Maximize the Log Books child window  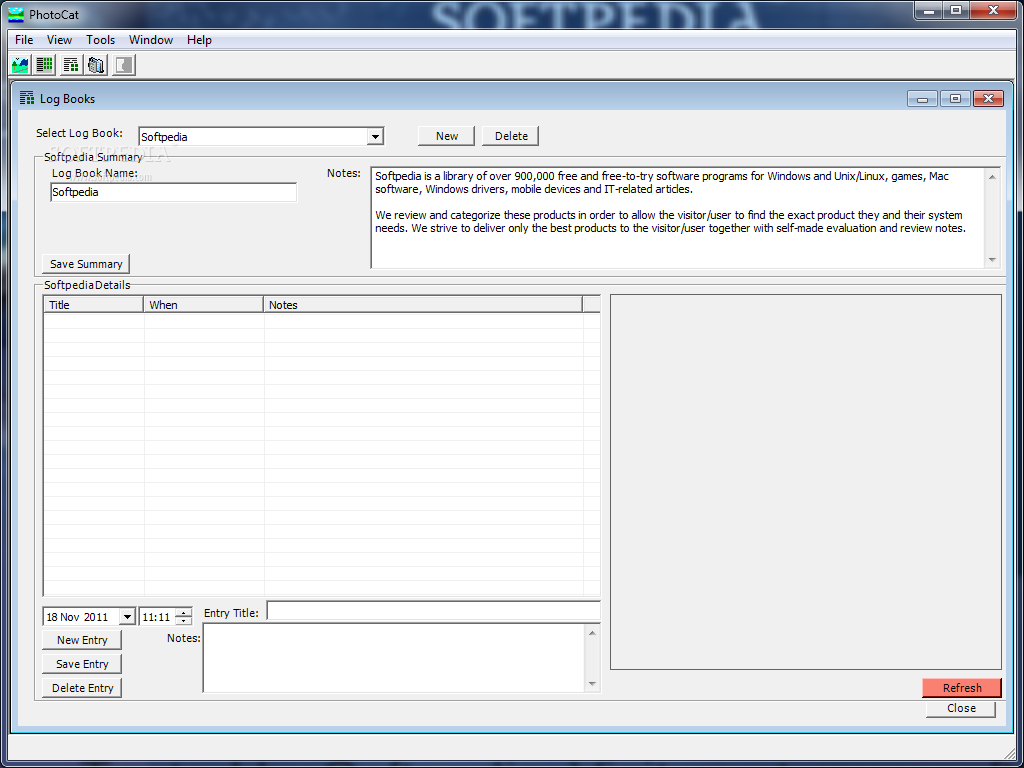tap(955, 99)
